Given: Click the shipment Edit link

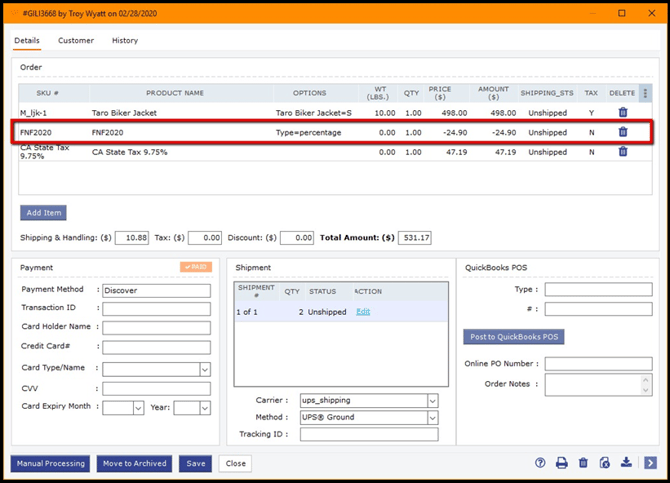Looking at the screenshot, I should [x=363, y=312].
